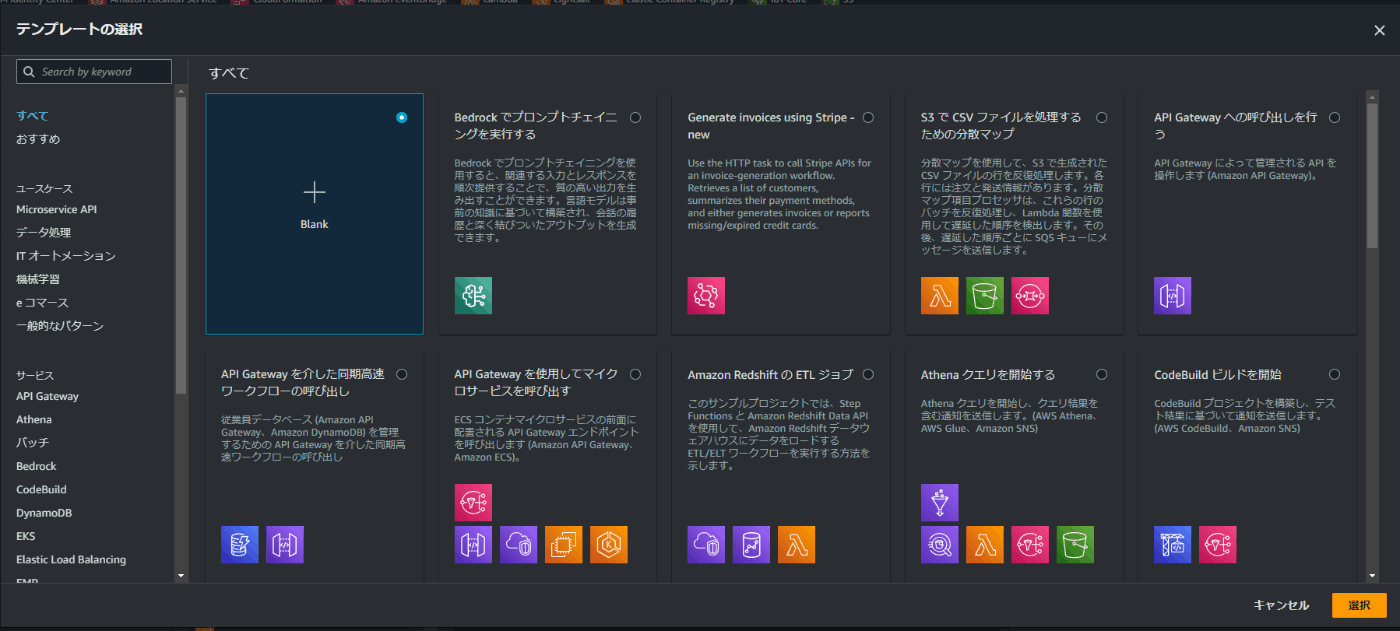Screen dimensions: 1400x631
Task: Select the Bedrock prompt chaining template radio
Action: point(635,117)
